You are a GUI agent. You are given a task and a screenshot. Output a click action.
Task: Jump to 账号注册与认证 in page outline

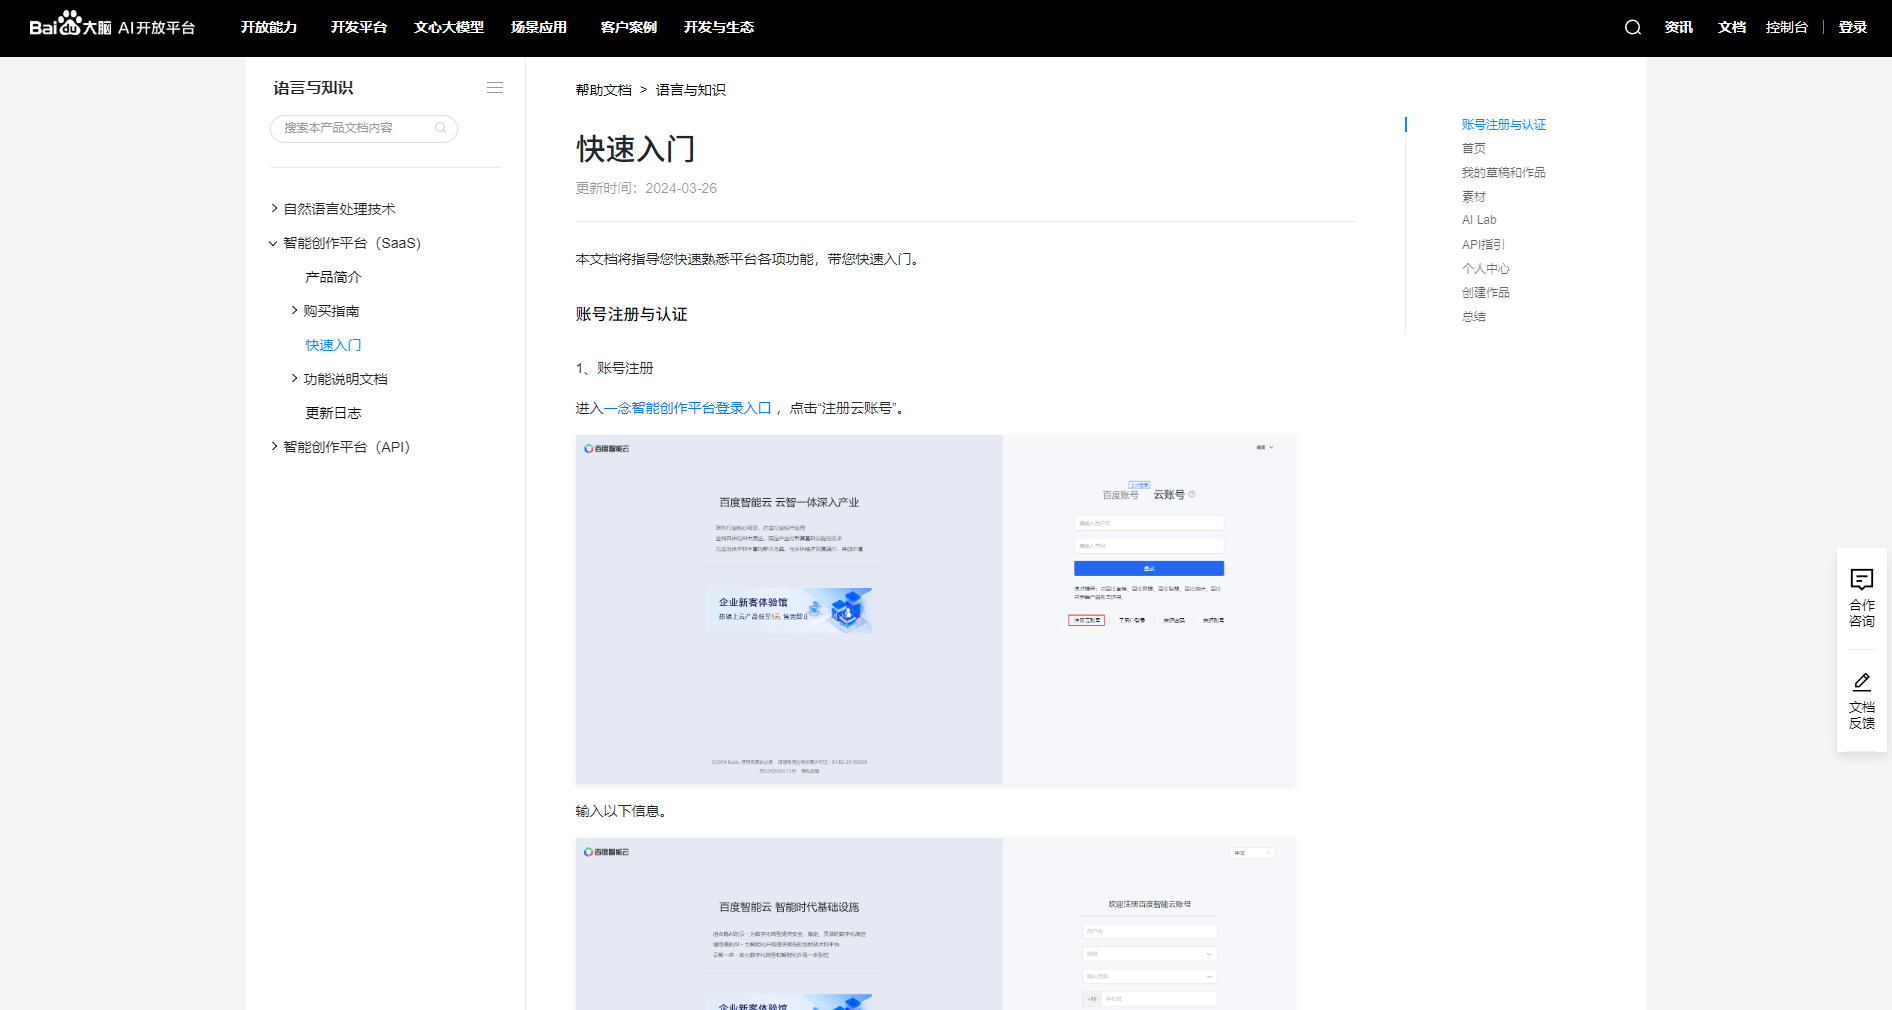click(x=1504, y=125)
